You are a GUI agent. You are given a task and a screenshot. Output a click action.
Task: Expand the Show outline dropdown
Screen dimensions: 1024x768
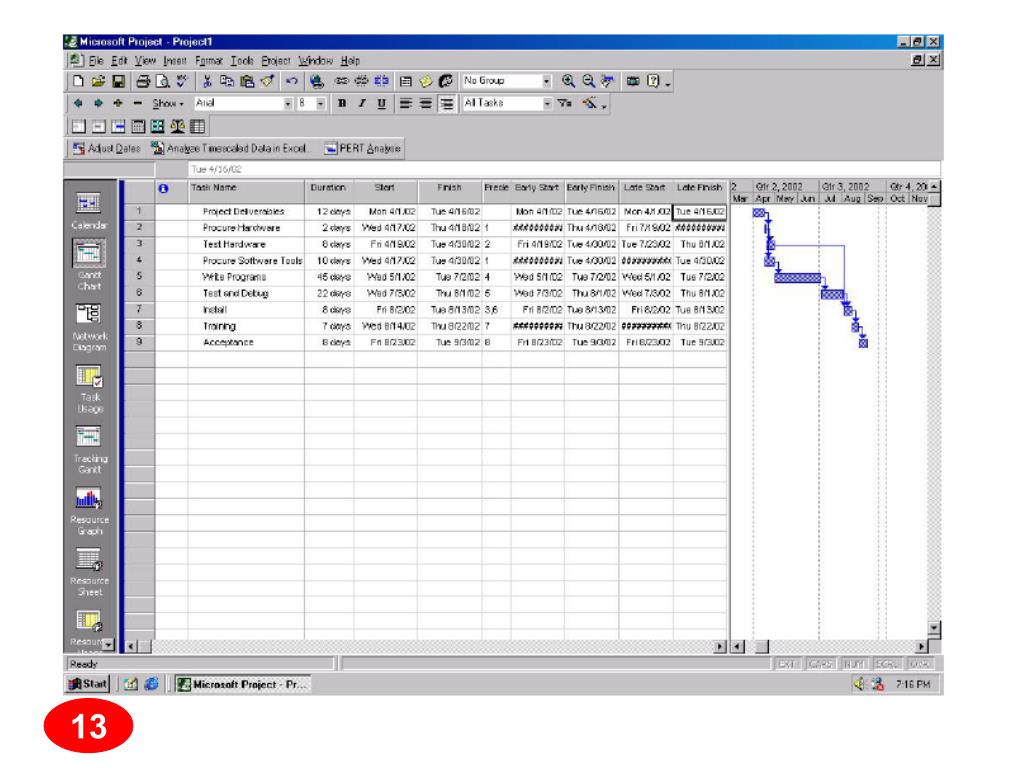pos(168,103)
